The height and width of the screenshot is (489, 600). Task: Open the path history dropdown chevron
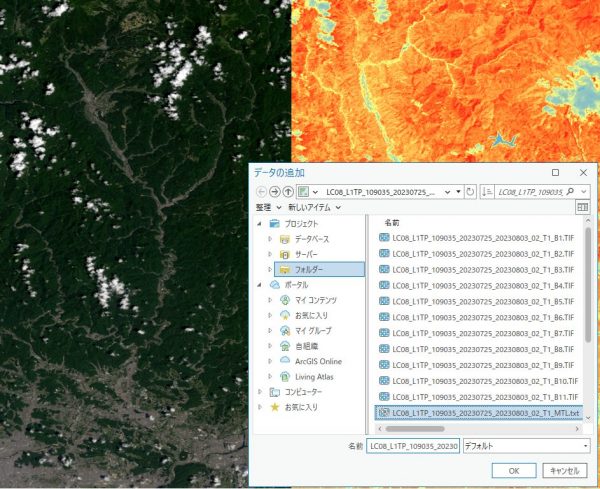tap(447, 192)
